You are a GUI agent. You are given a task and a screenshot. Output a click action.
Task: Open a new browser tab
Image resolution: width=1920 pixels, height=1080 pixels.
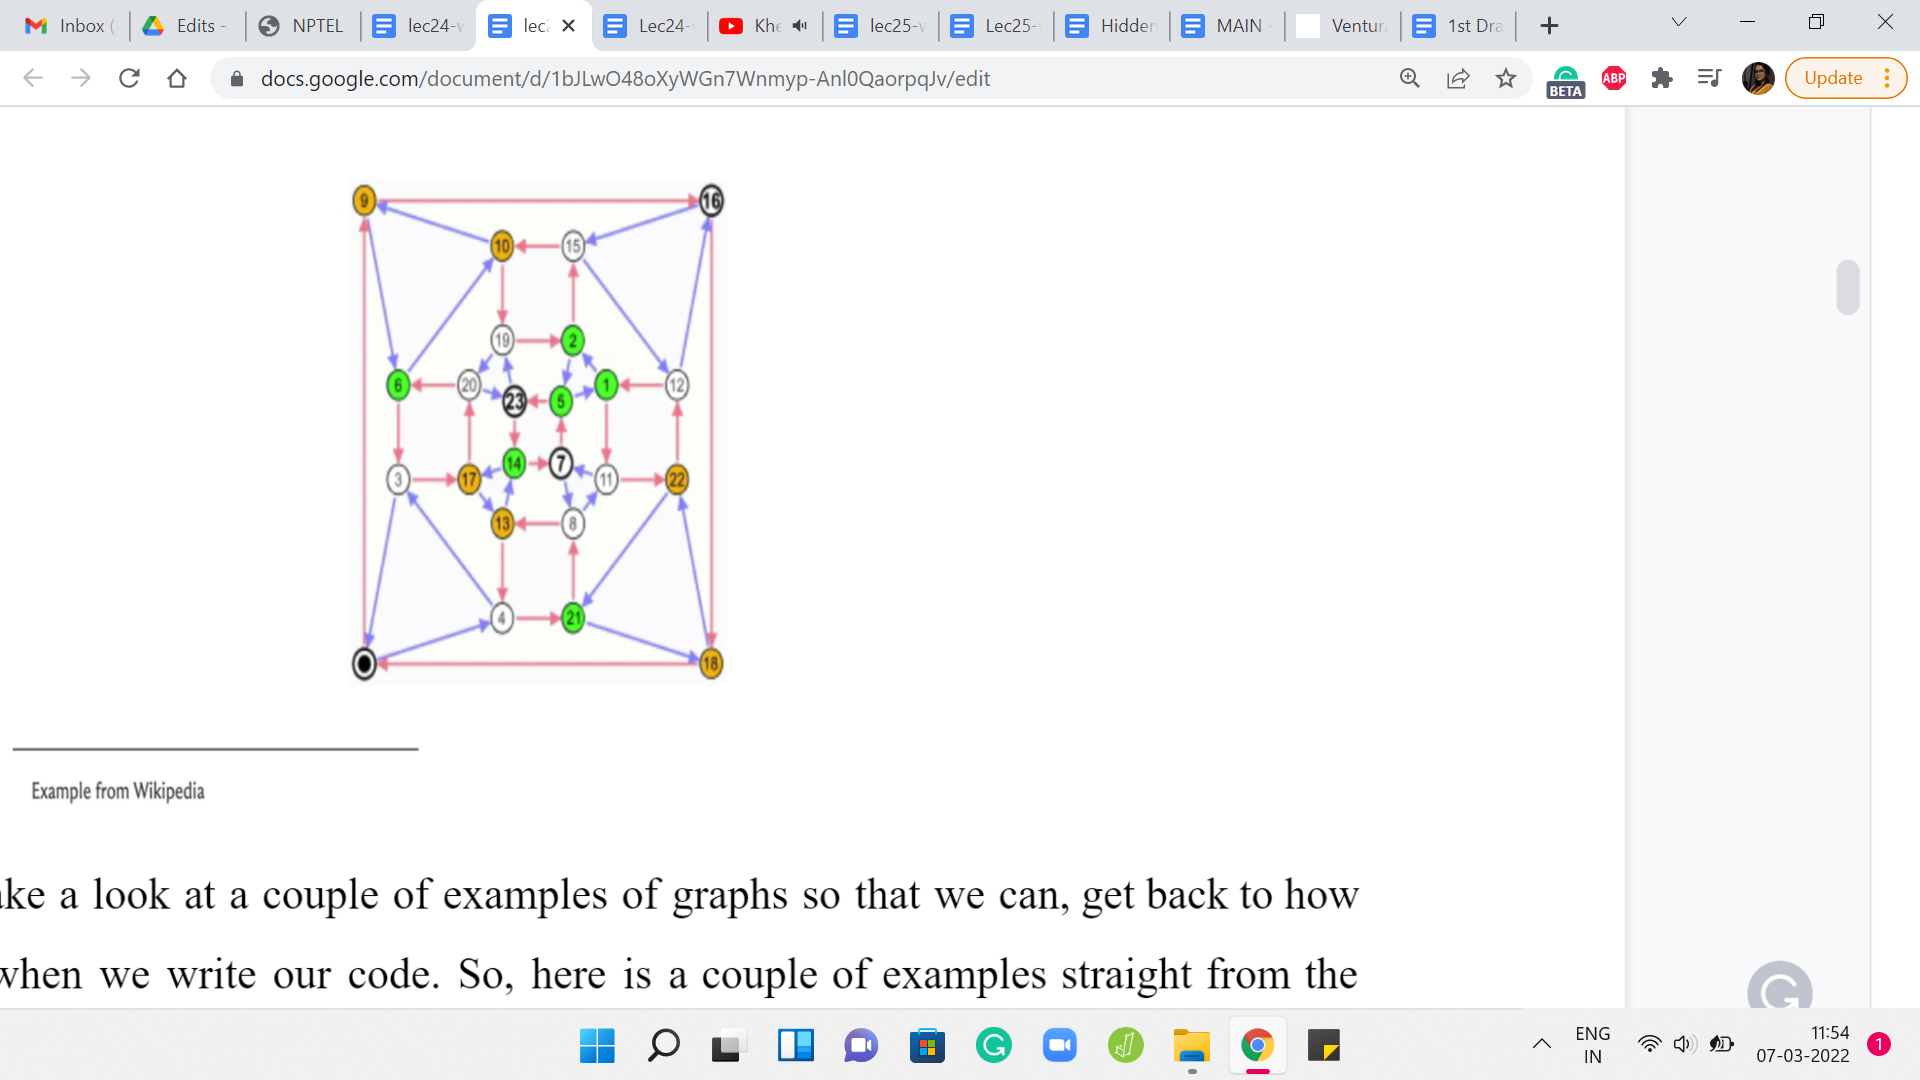[1549, 26]
